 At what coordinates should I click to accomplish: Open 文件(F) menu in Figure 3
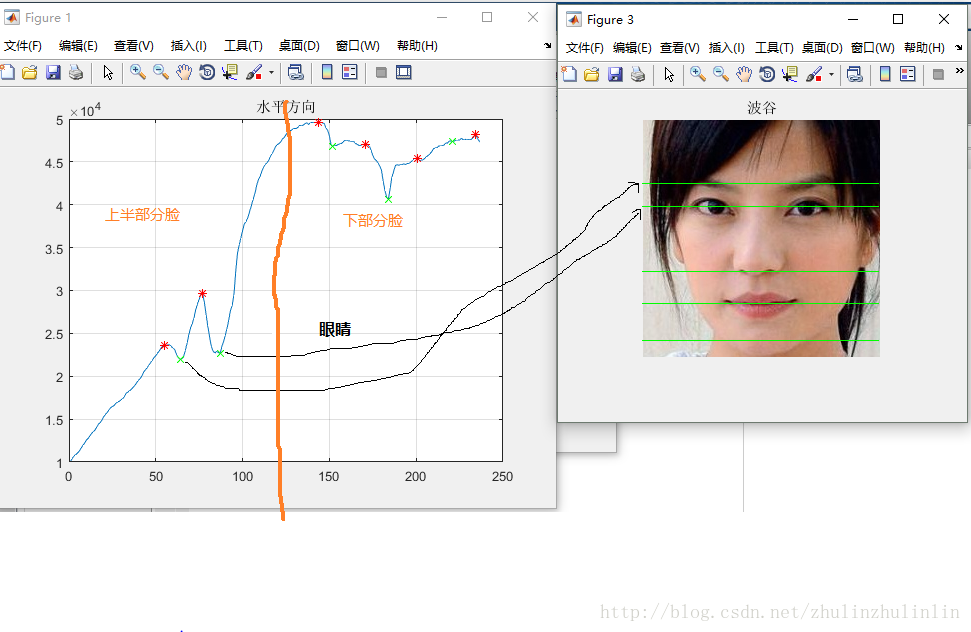pos(585,48)
